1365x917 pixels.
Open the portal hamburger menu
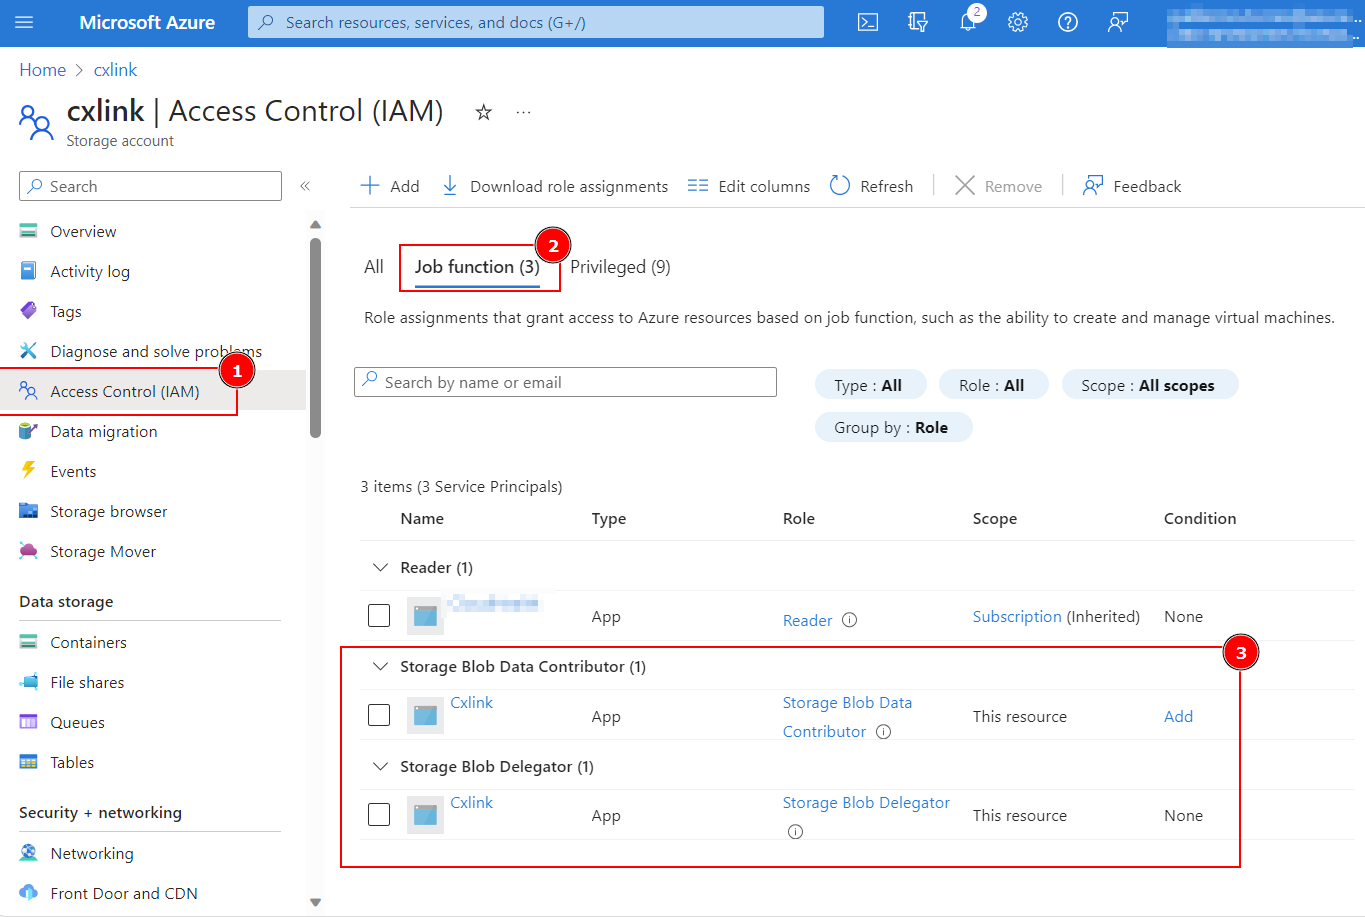point(24,22)
